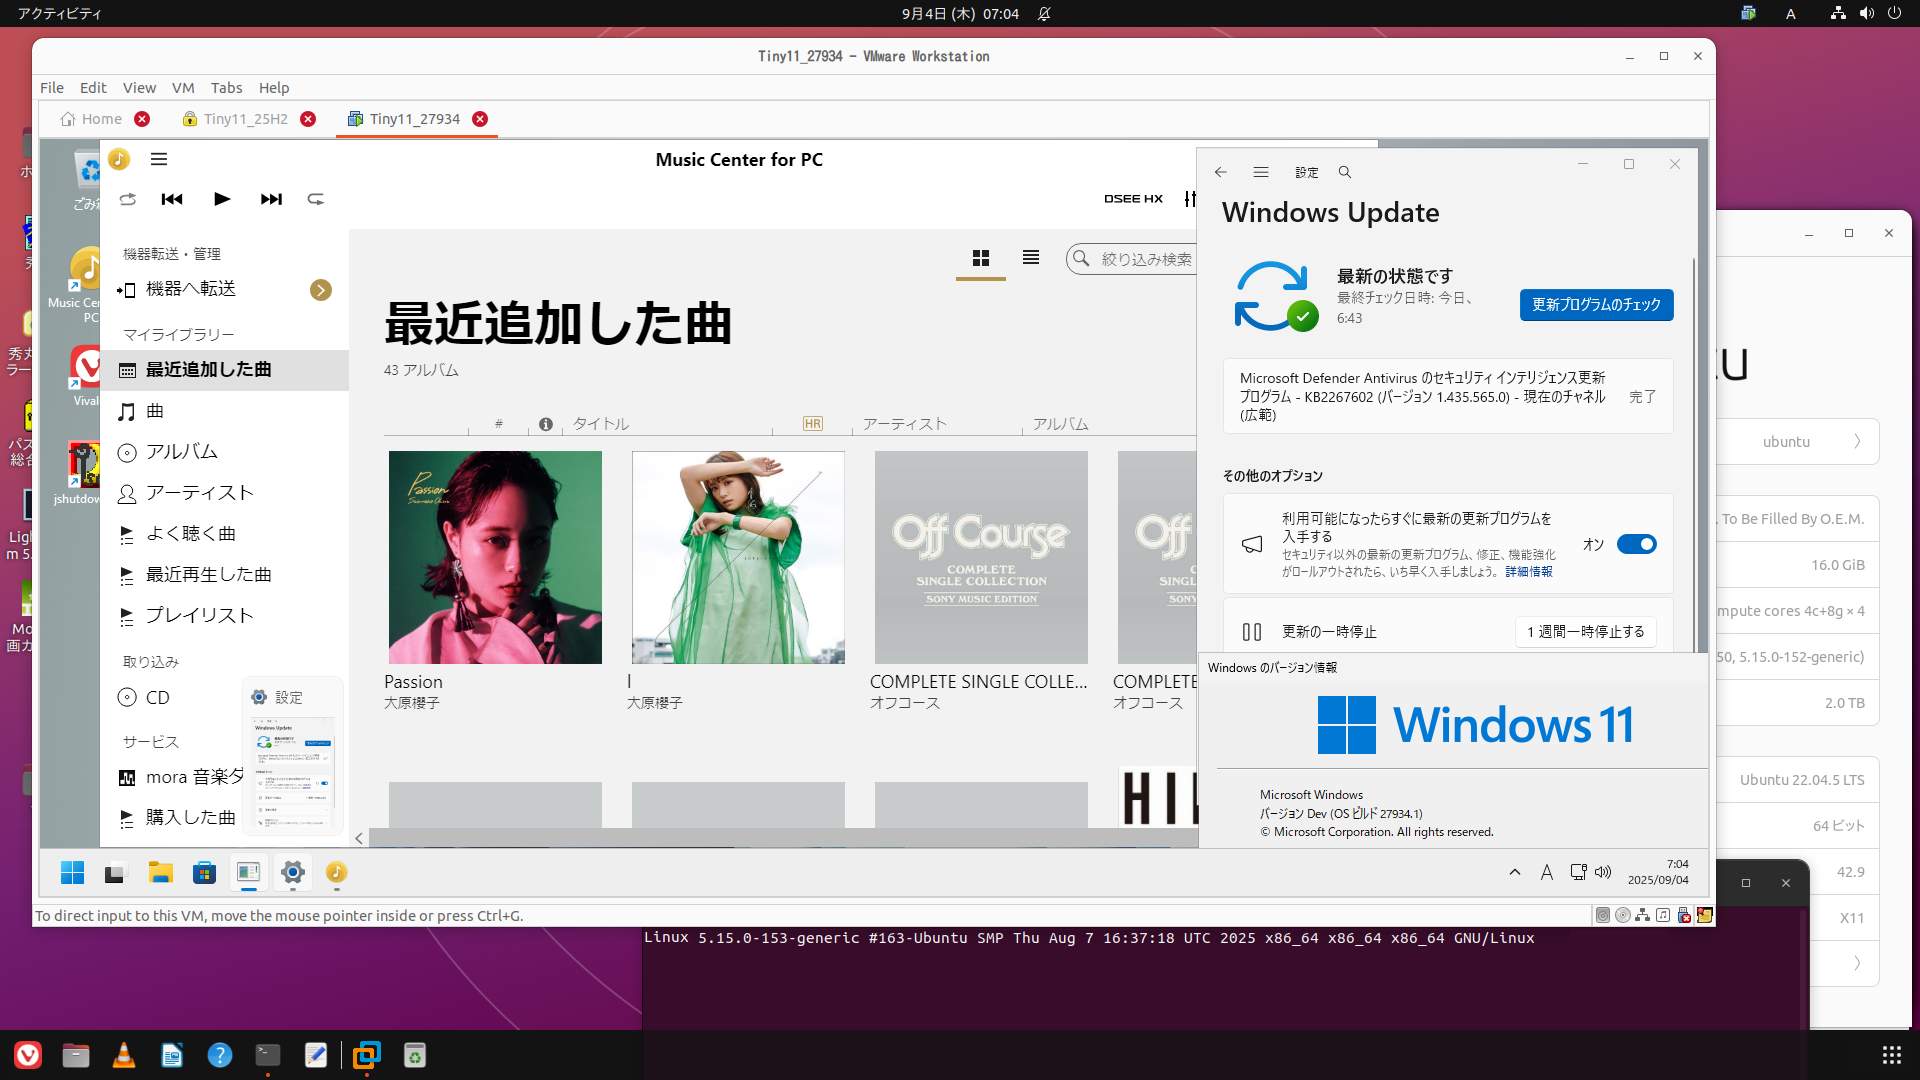Go back in the Settings window
Image resolution: width=1920 pixels, height=1080 pixels.
1221,172
